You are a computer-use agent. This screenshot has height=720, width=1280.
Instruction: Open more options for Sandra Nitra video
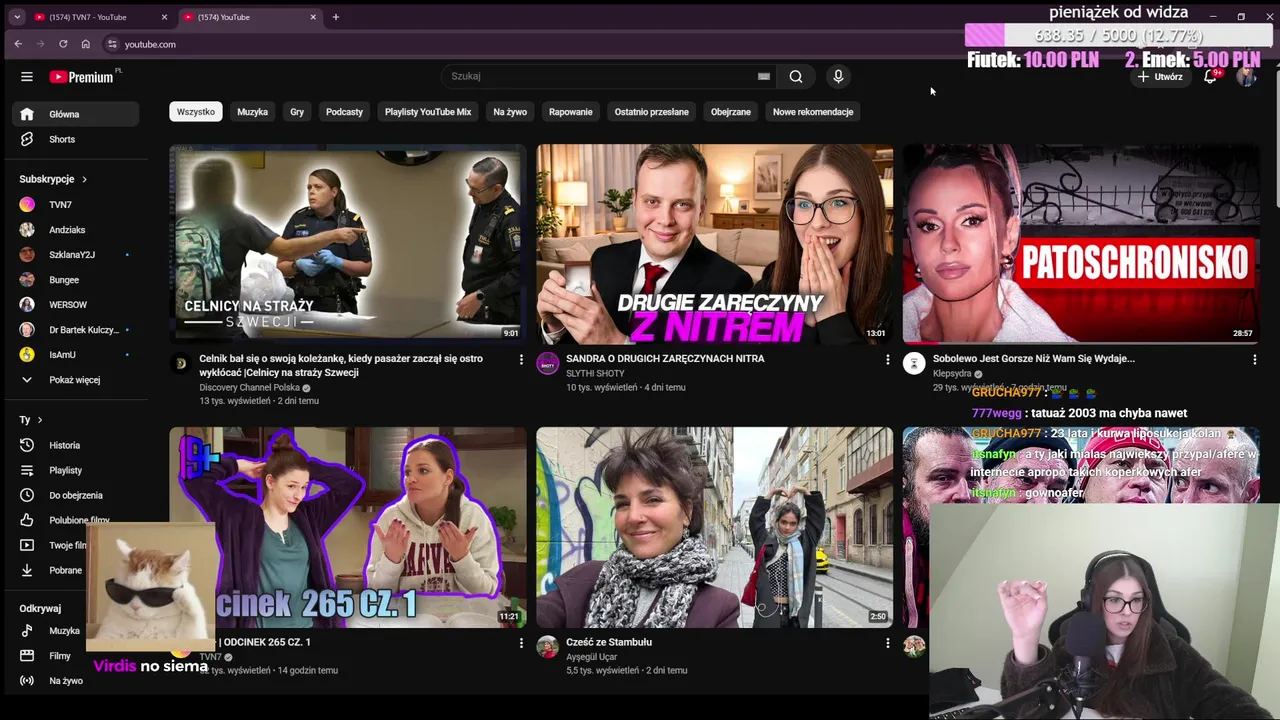[887, 359]
